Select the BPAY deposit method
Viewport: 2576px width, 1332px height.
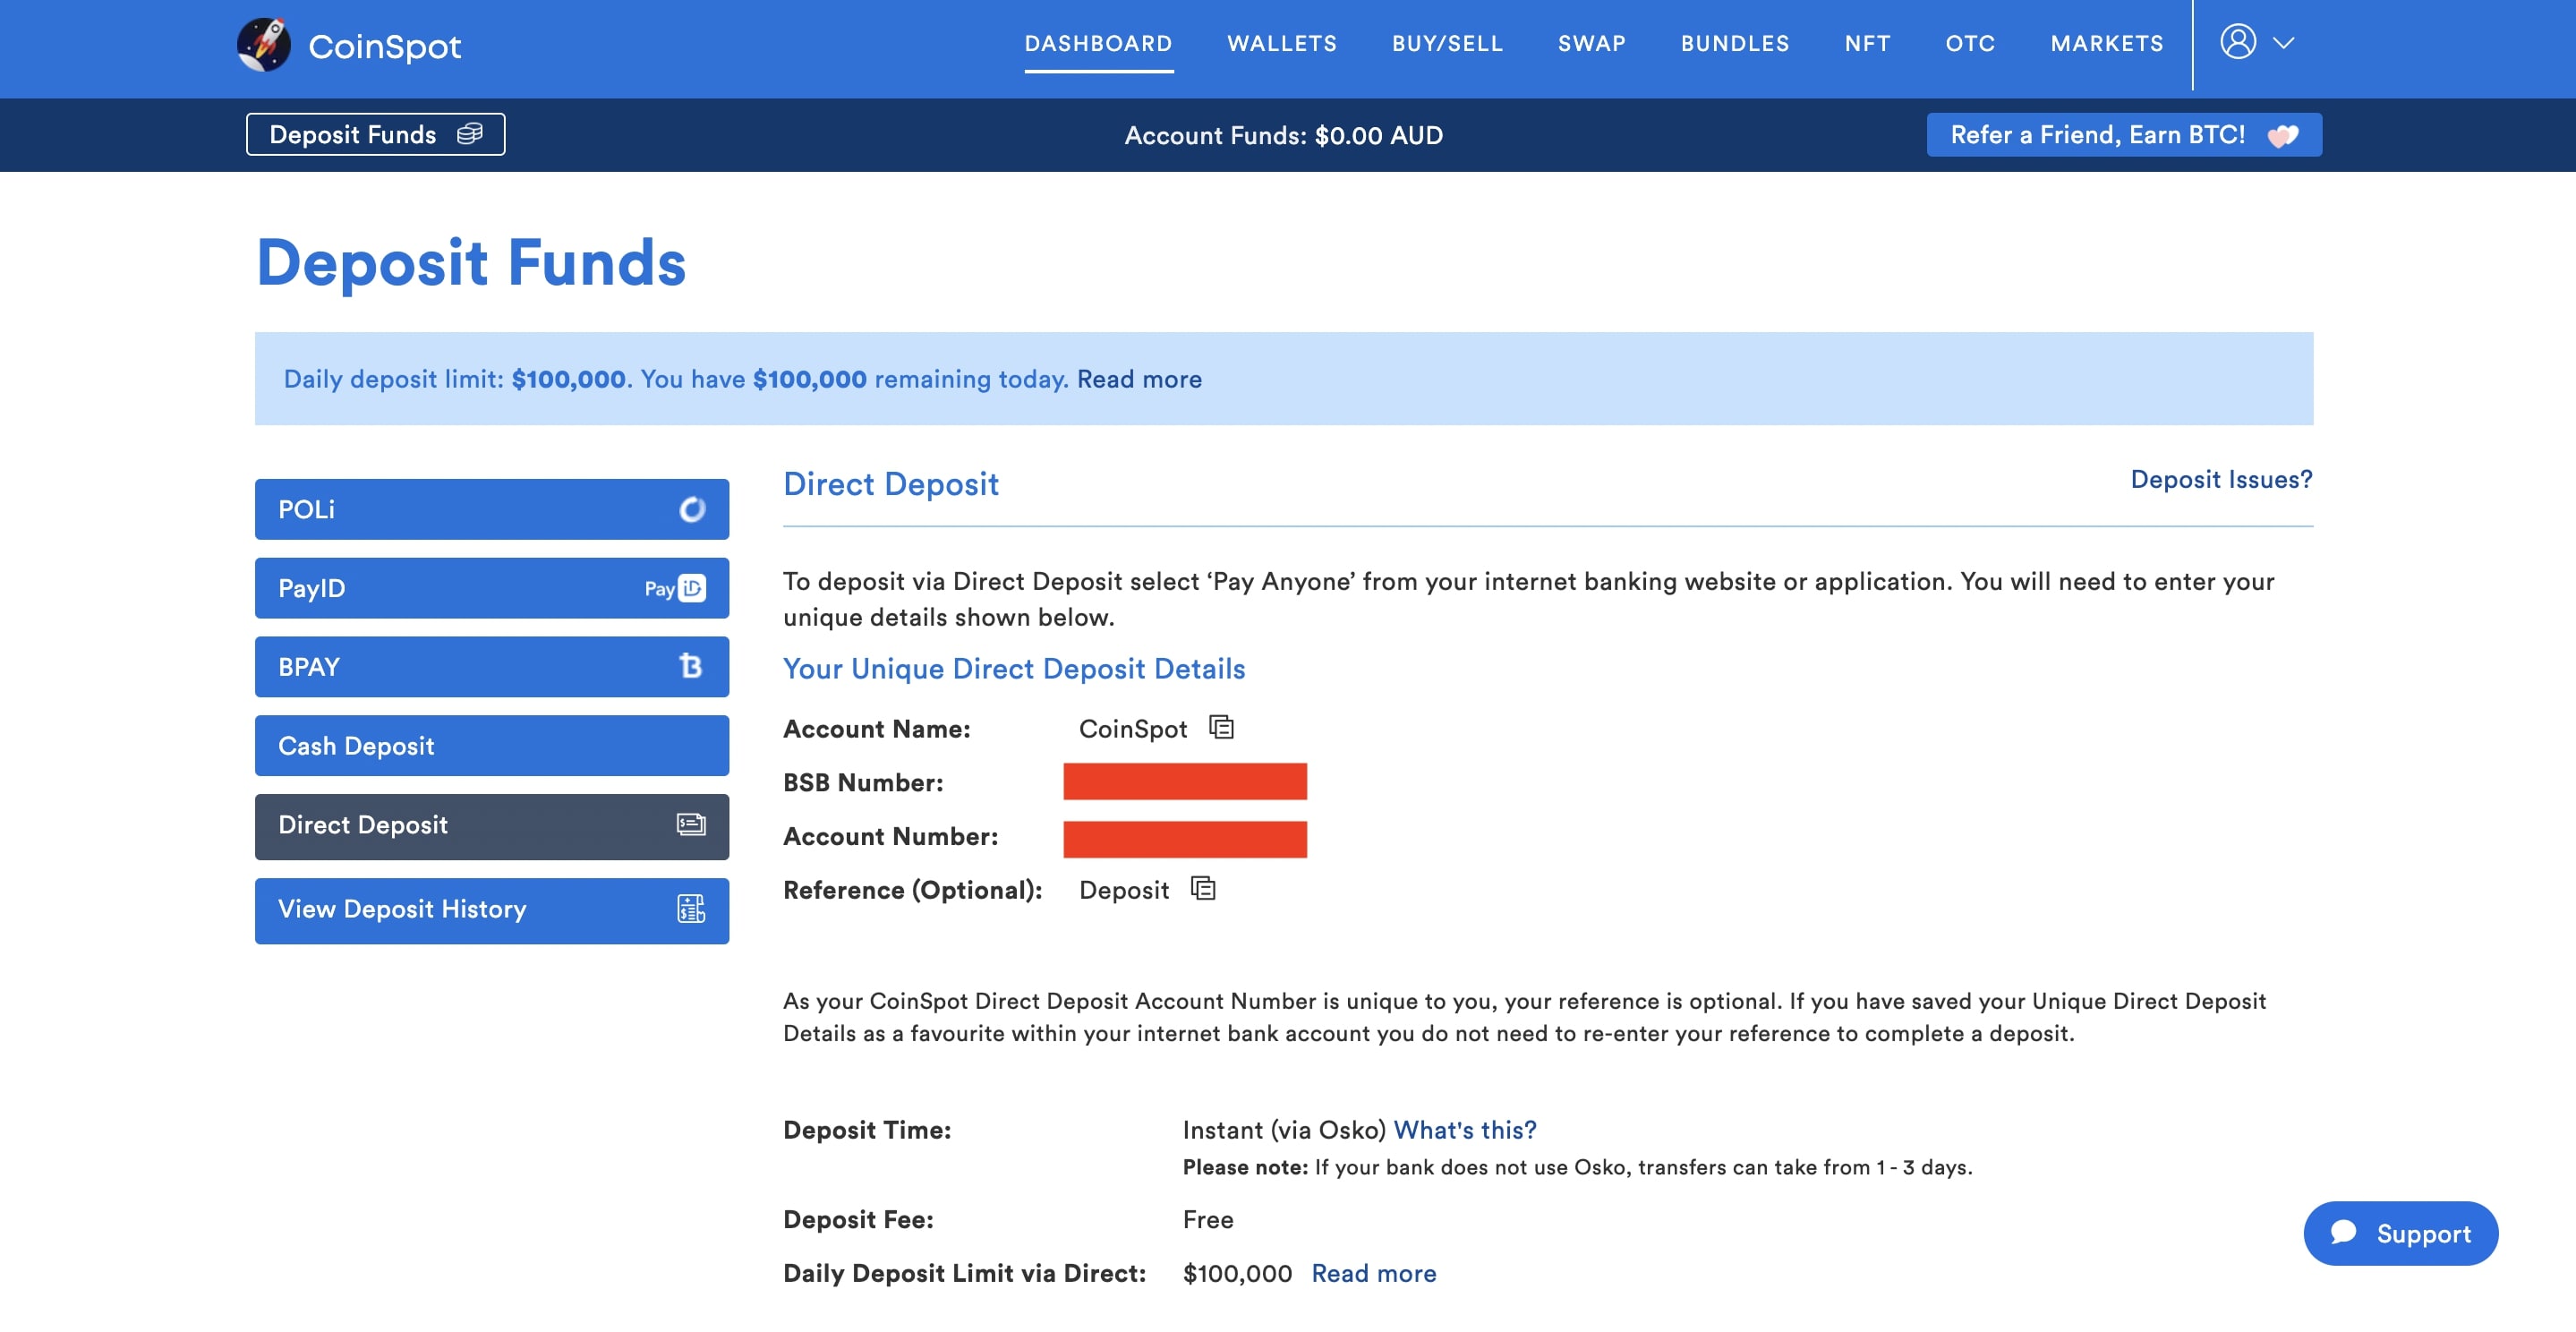(492, 666)
